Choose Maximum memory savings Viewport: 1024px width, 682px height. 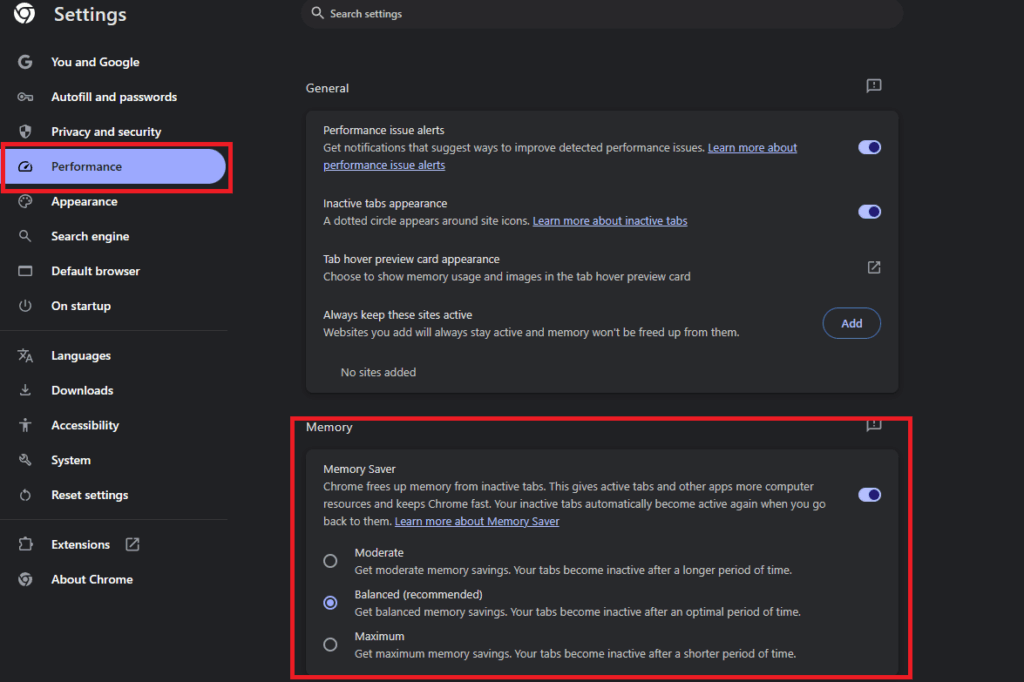330,644
